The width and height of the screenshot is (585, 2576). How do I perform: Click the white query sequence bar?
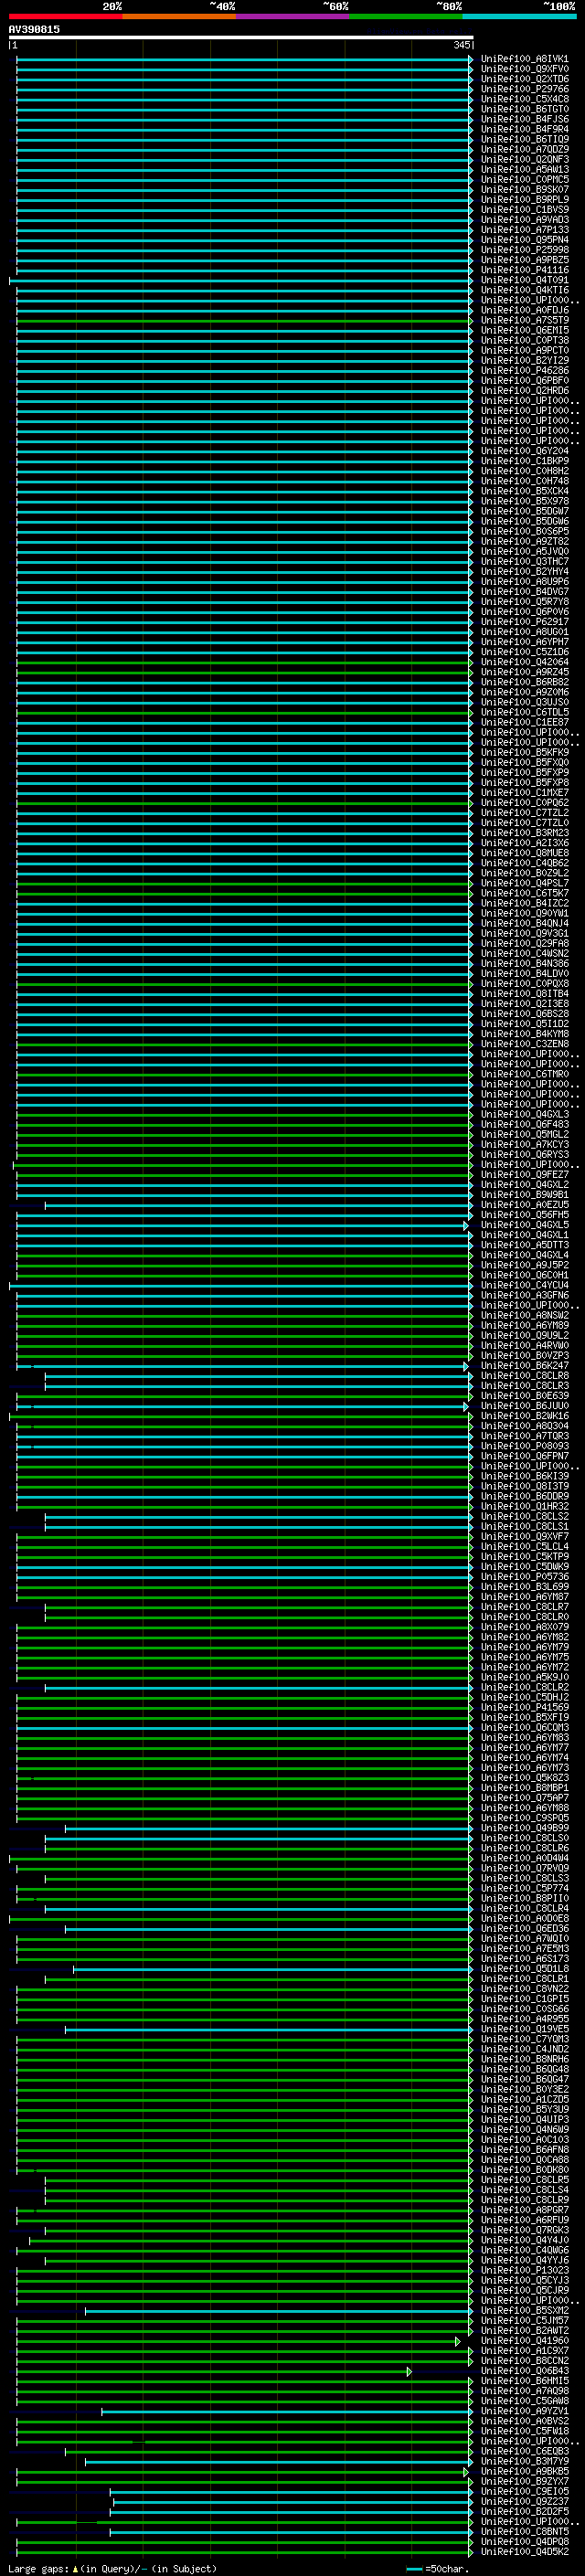pyautogui.click(x=240, y=37)
